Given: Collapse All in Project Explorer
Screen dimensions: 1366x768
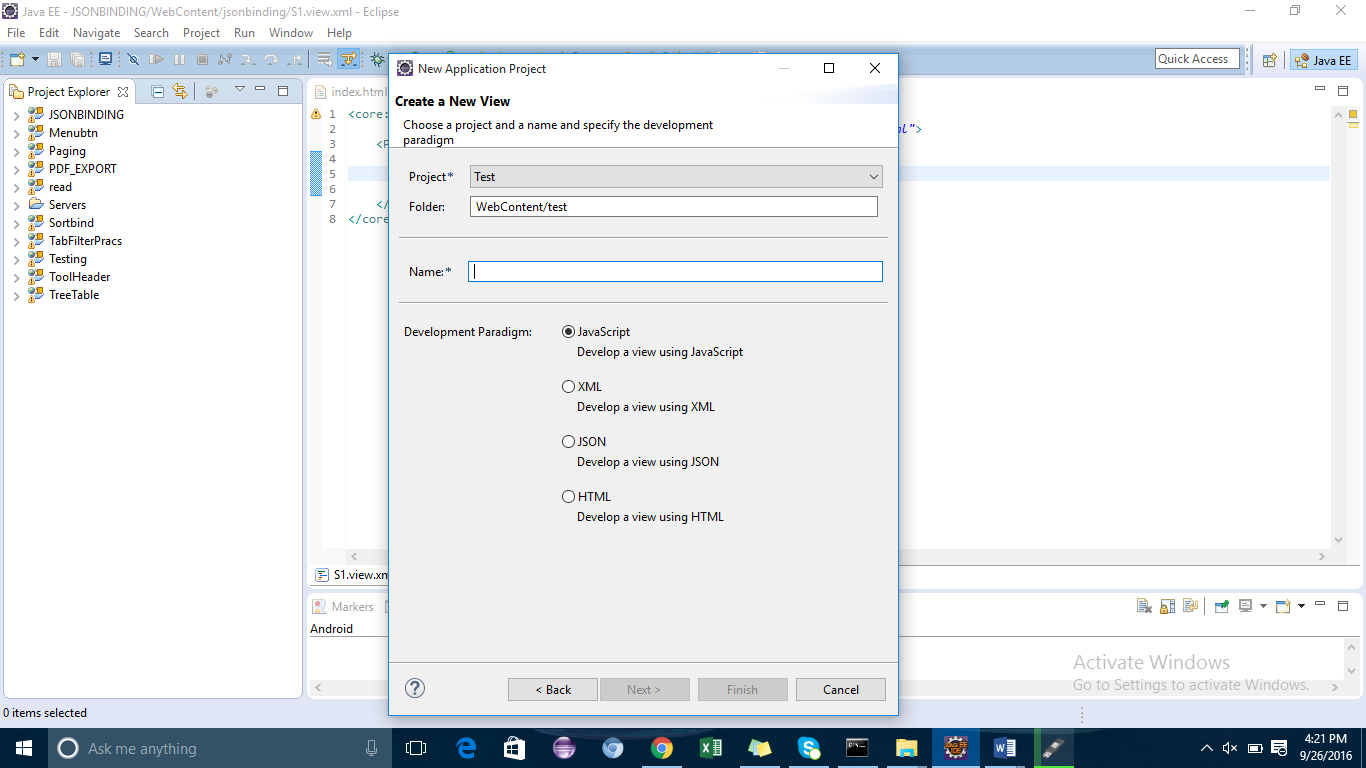Looking at the screenshot, I should 158,91.
